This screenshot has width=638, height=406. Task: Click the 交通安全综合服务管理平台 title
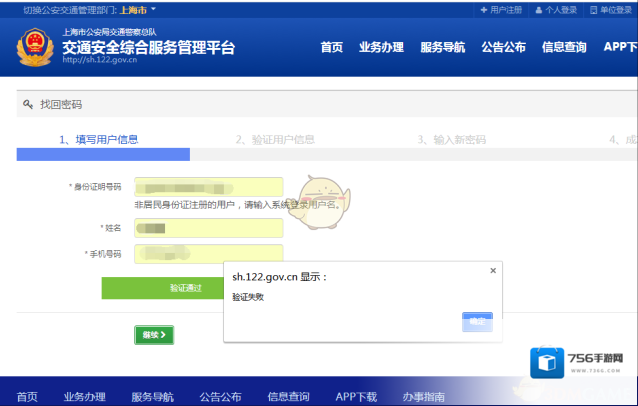149,47
